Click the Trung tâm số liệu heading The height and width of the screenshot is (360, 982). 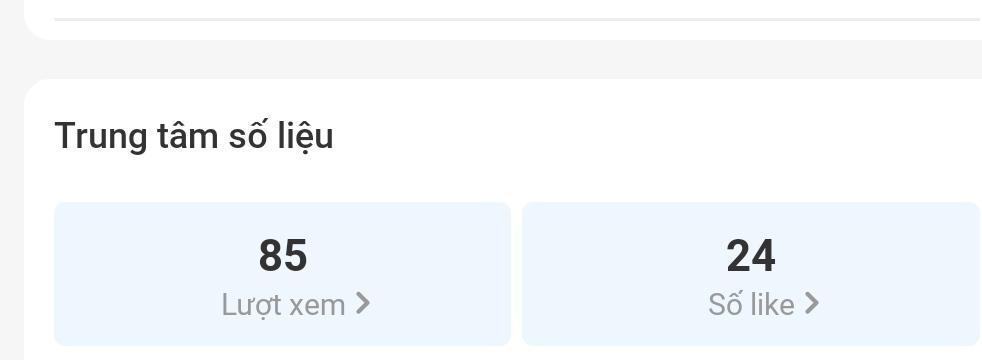[194, 136]
